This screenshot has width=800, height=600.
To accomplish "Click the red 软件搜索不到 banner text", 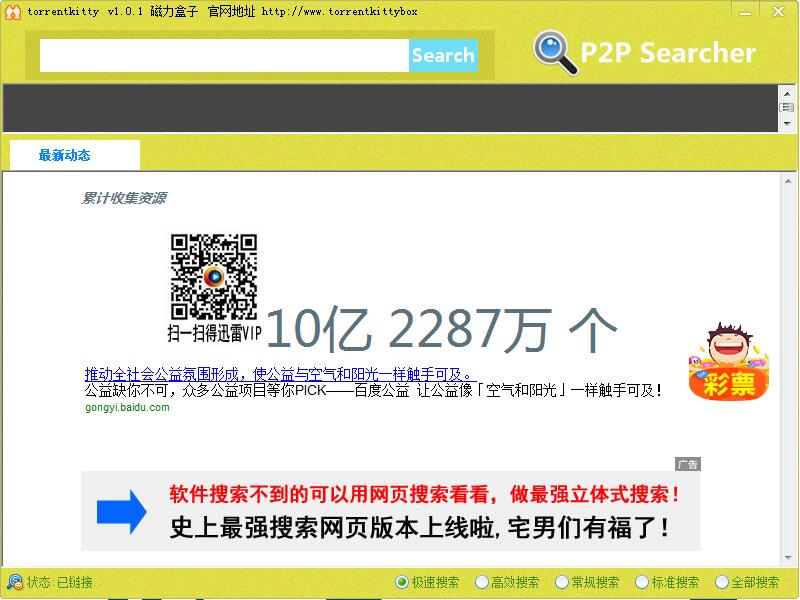I will click(x=424, y=494).
